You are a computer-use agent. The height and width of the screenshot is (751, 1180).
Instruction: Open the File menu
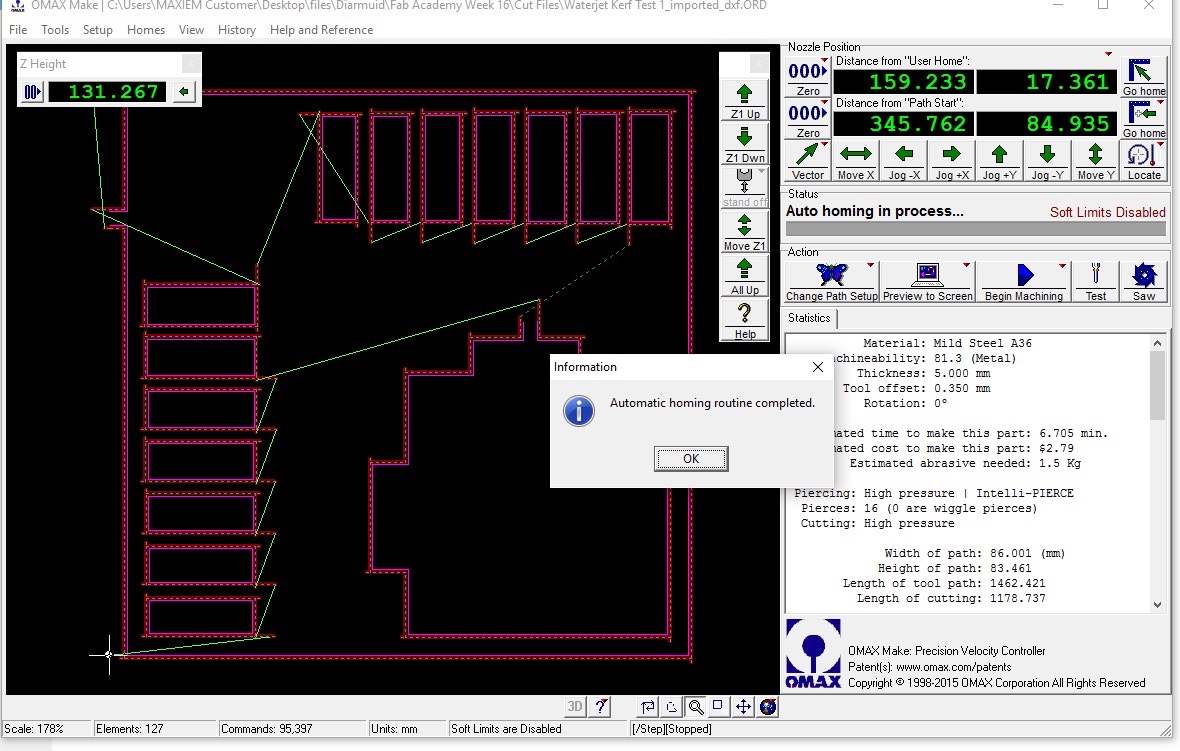(18, 30)
